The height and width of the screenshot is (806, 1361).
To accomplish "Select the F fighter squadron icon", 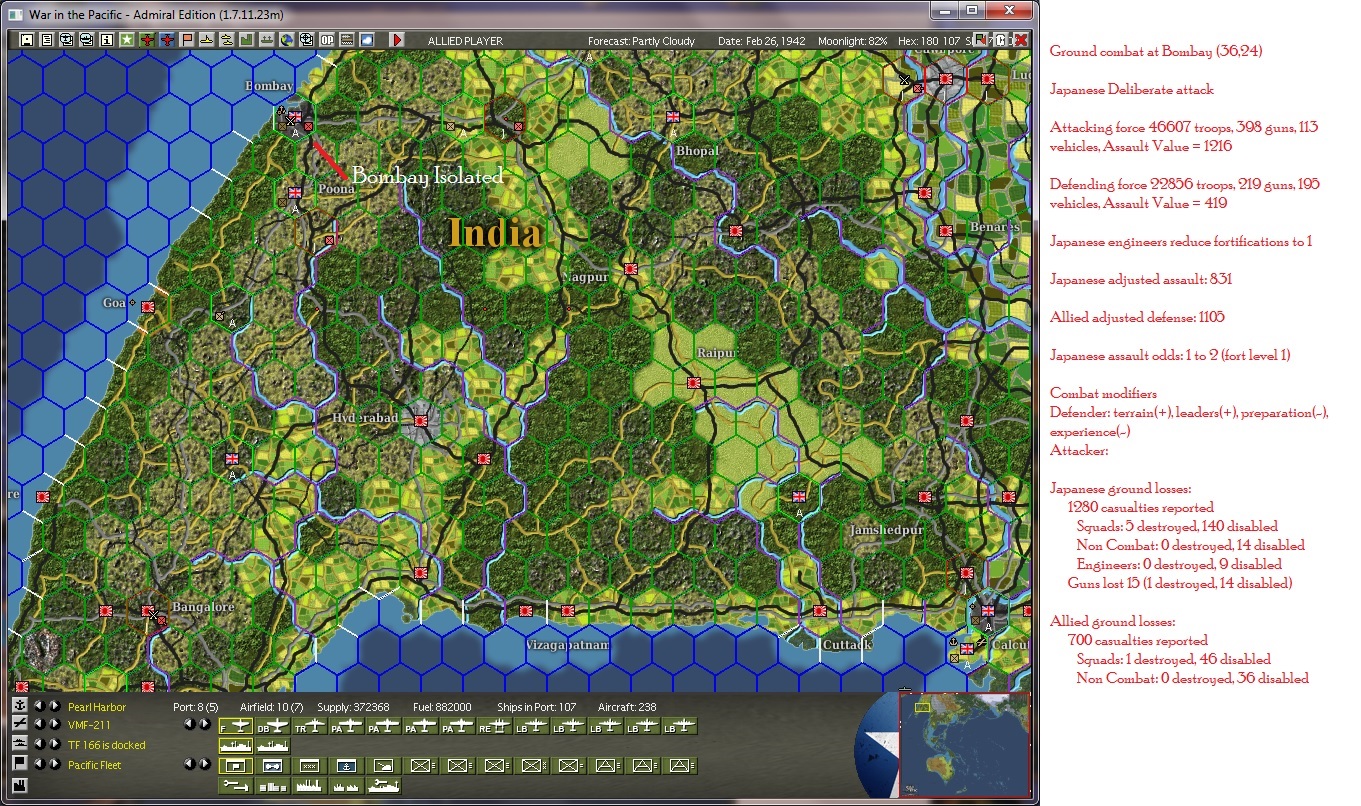I will [236, 726].
